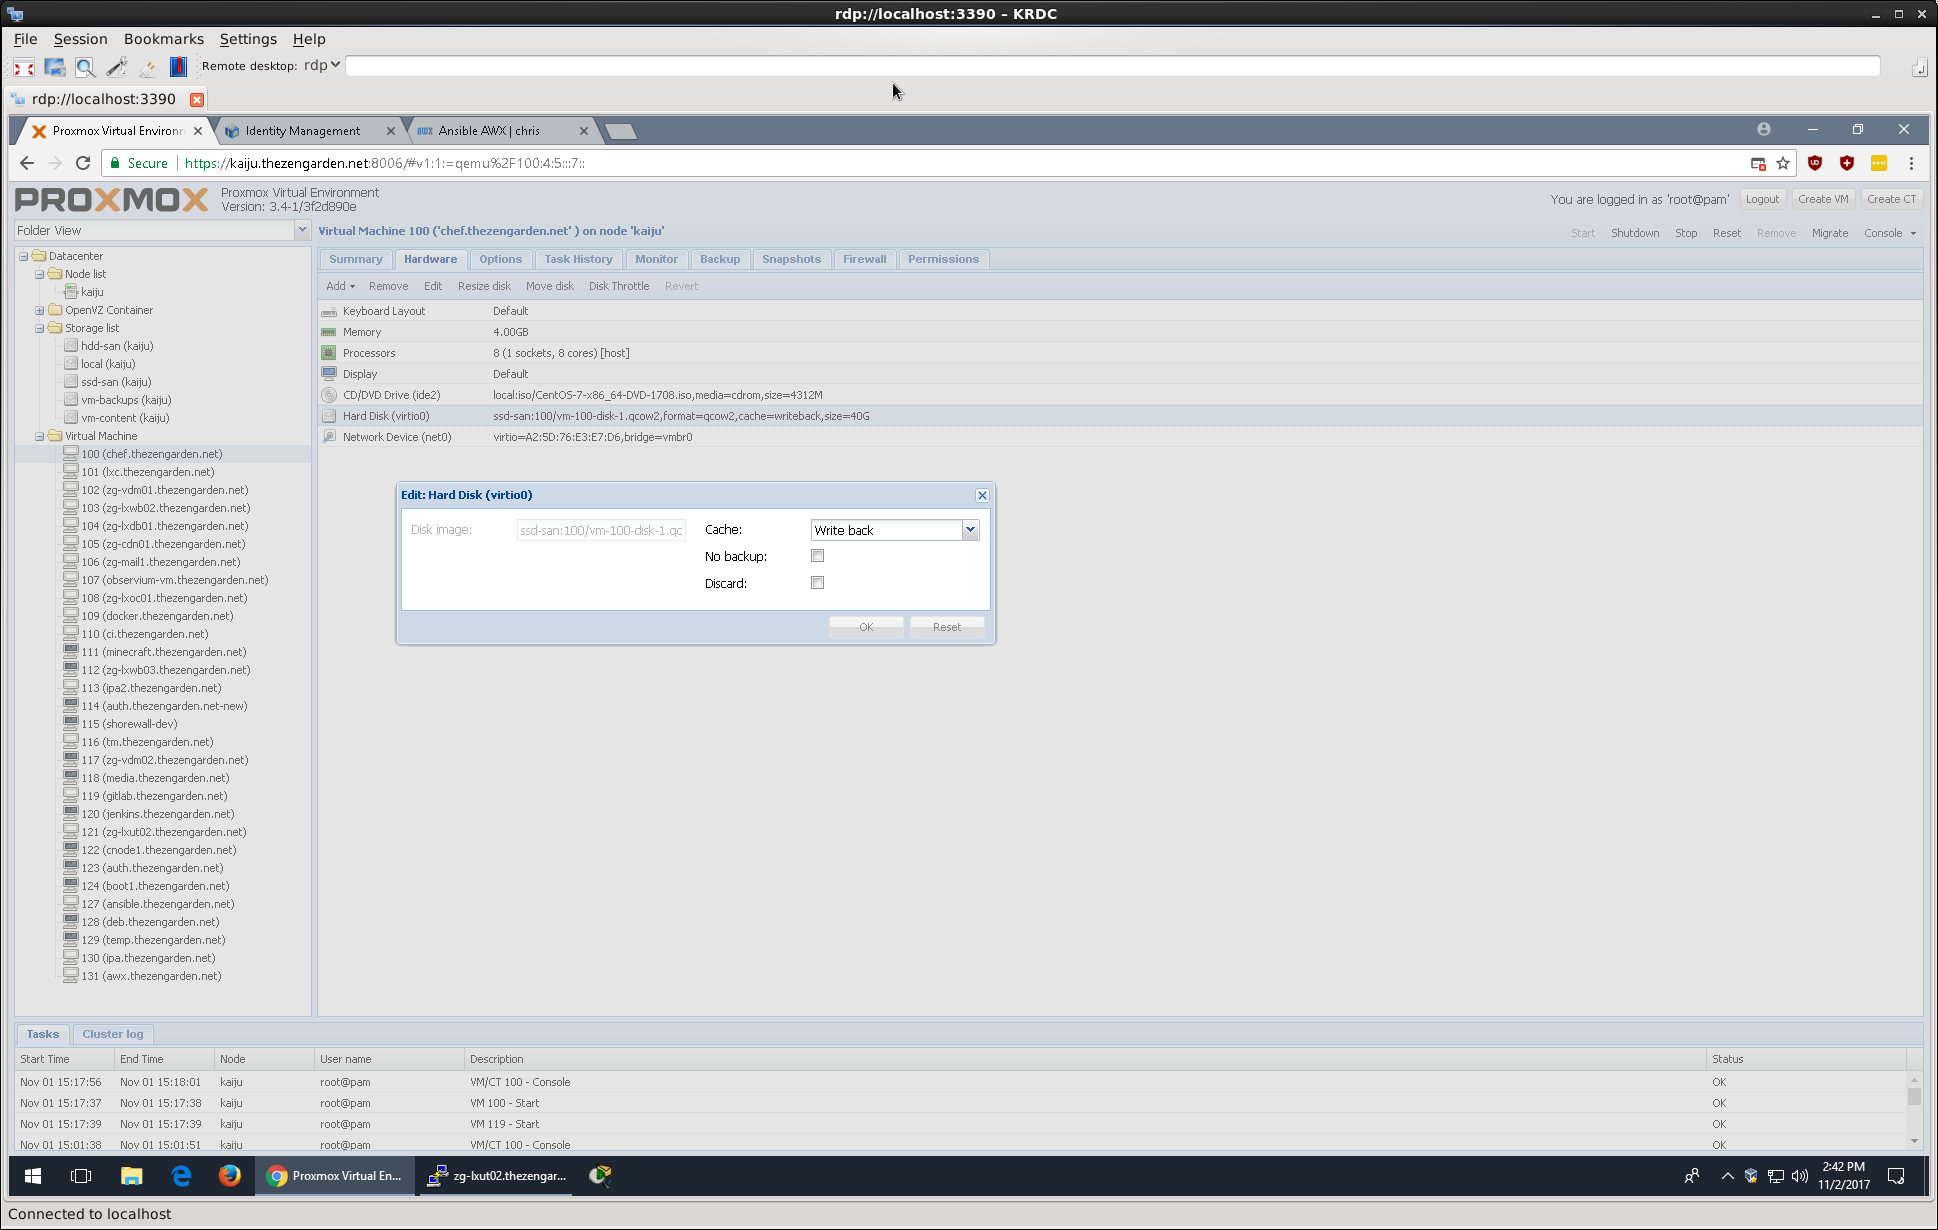The image size is (1938, 1230).
Task: Click the Hard Disk (virtio0) row icon
Action: point(329,416)
